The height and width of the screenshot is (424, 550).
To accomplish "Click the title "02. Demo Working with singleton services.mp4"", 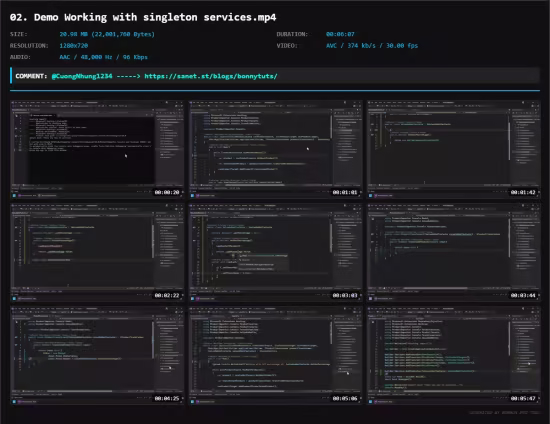I will 143,17.
